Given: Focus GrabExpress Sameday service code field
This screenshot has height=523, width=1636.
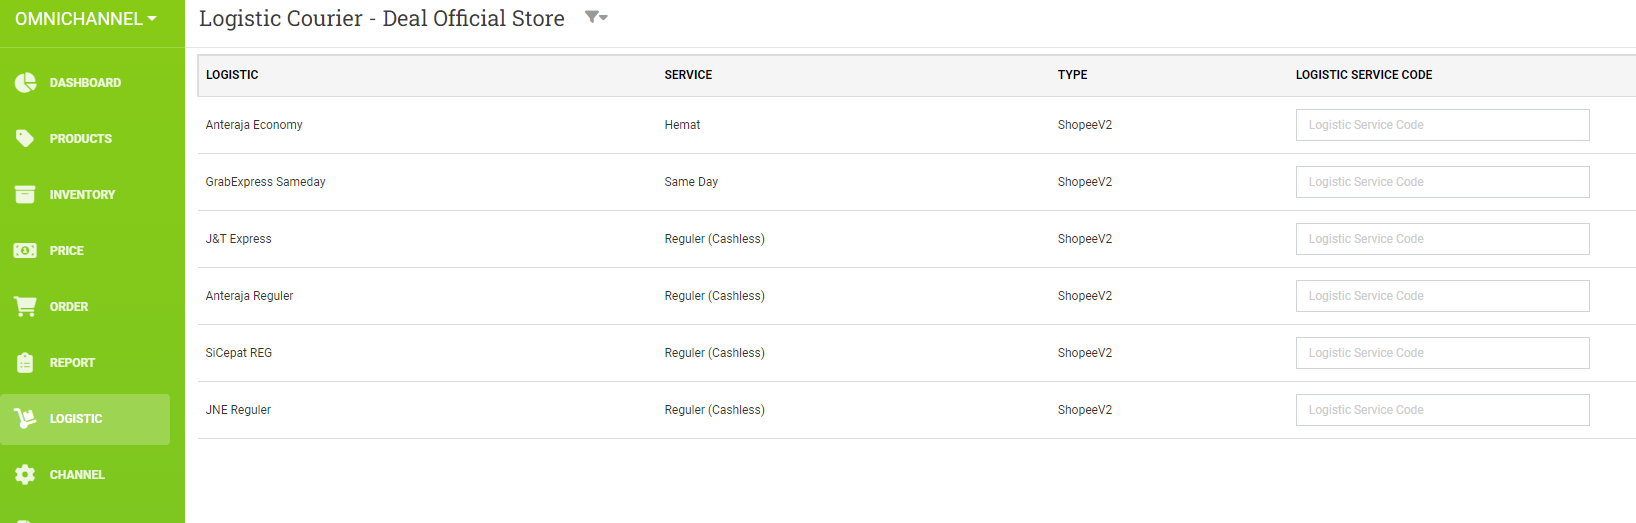Looking at the screenshot, I should [1442, 182].
